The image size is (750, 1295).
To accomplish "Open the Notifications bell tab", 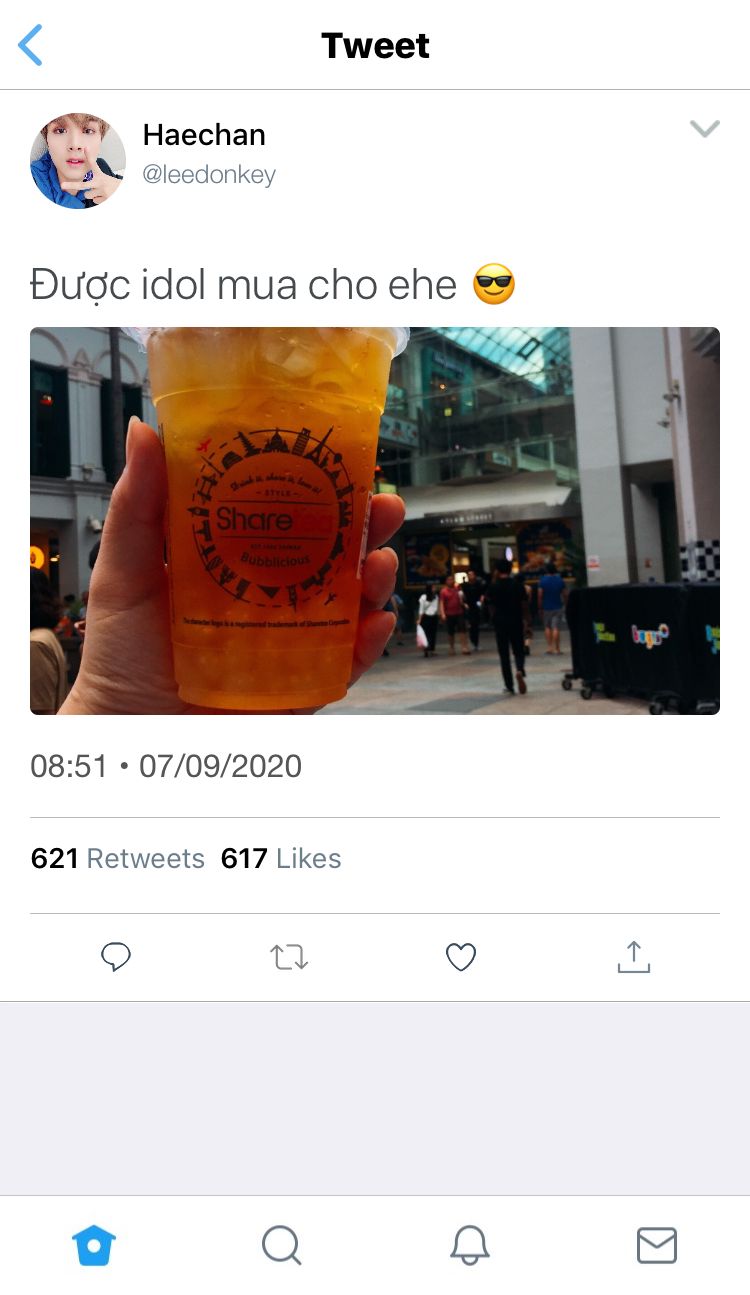I will tap(469, 1245).
